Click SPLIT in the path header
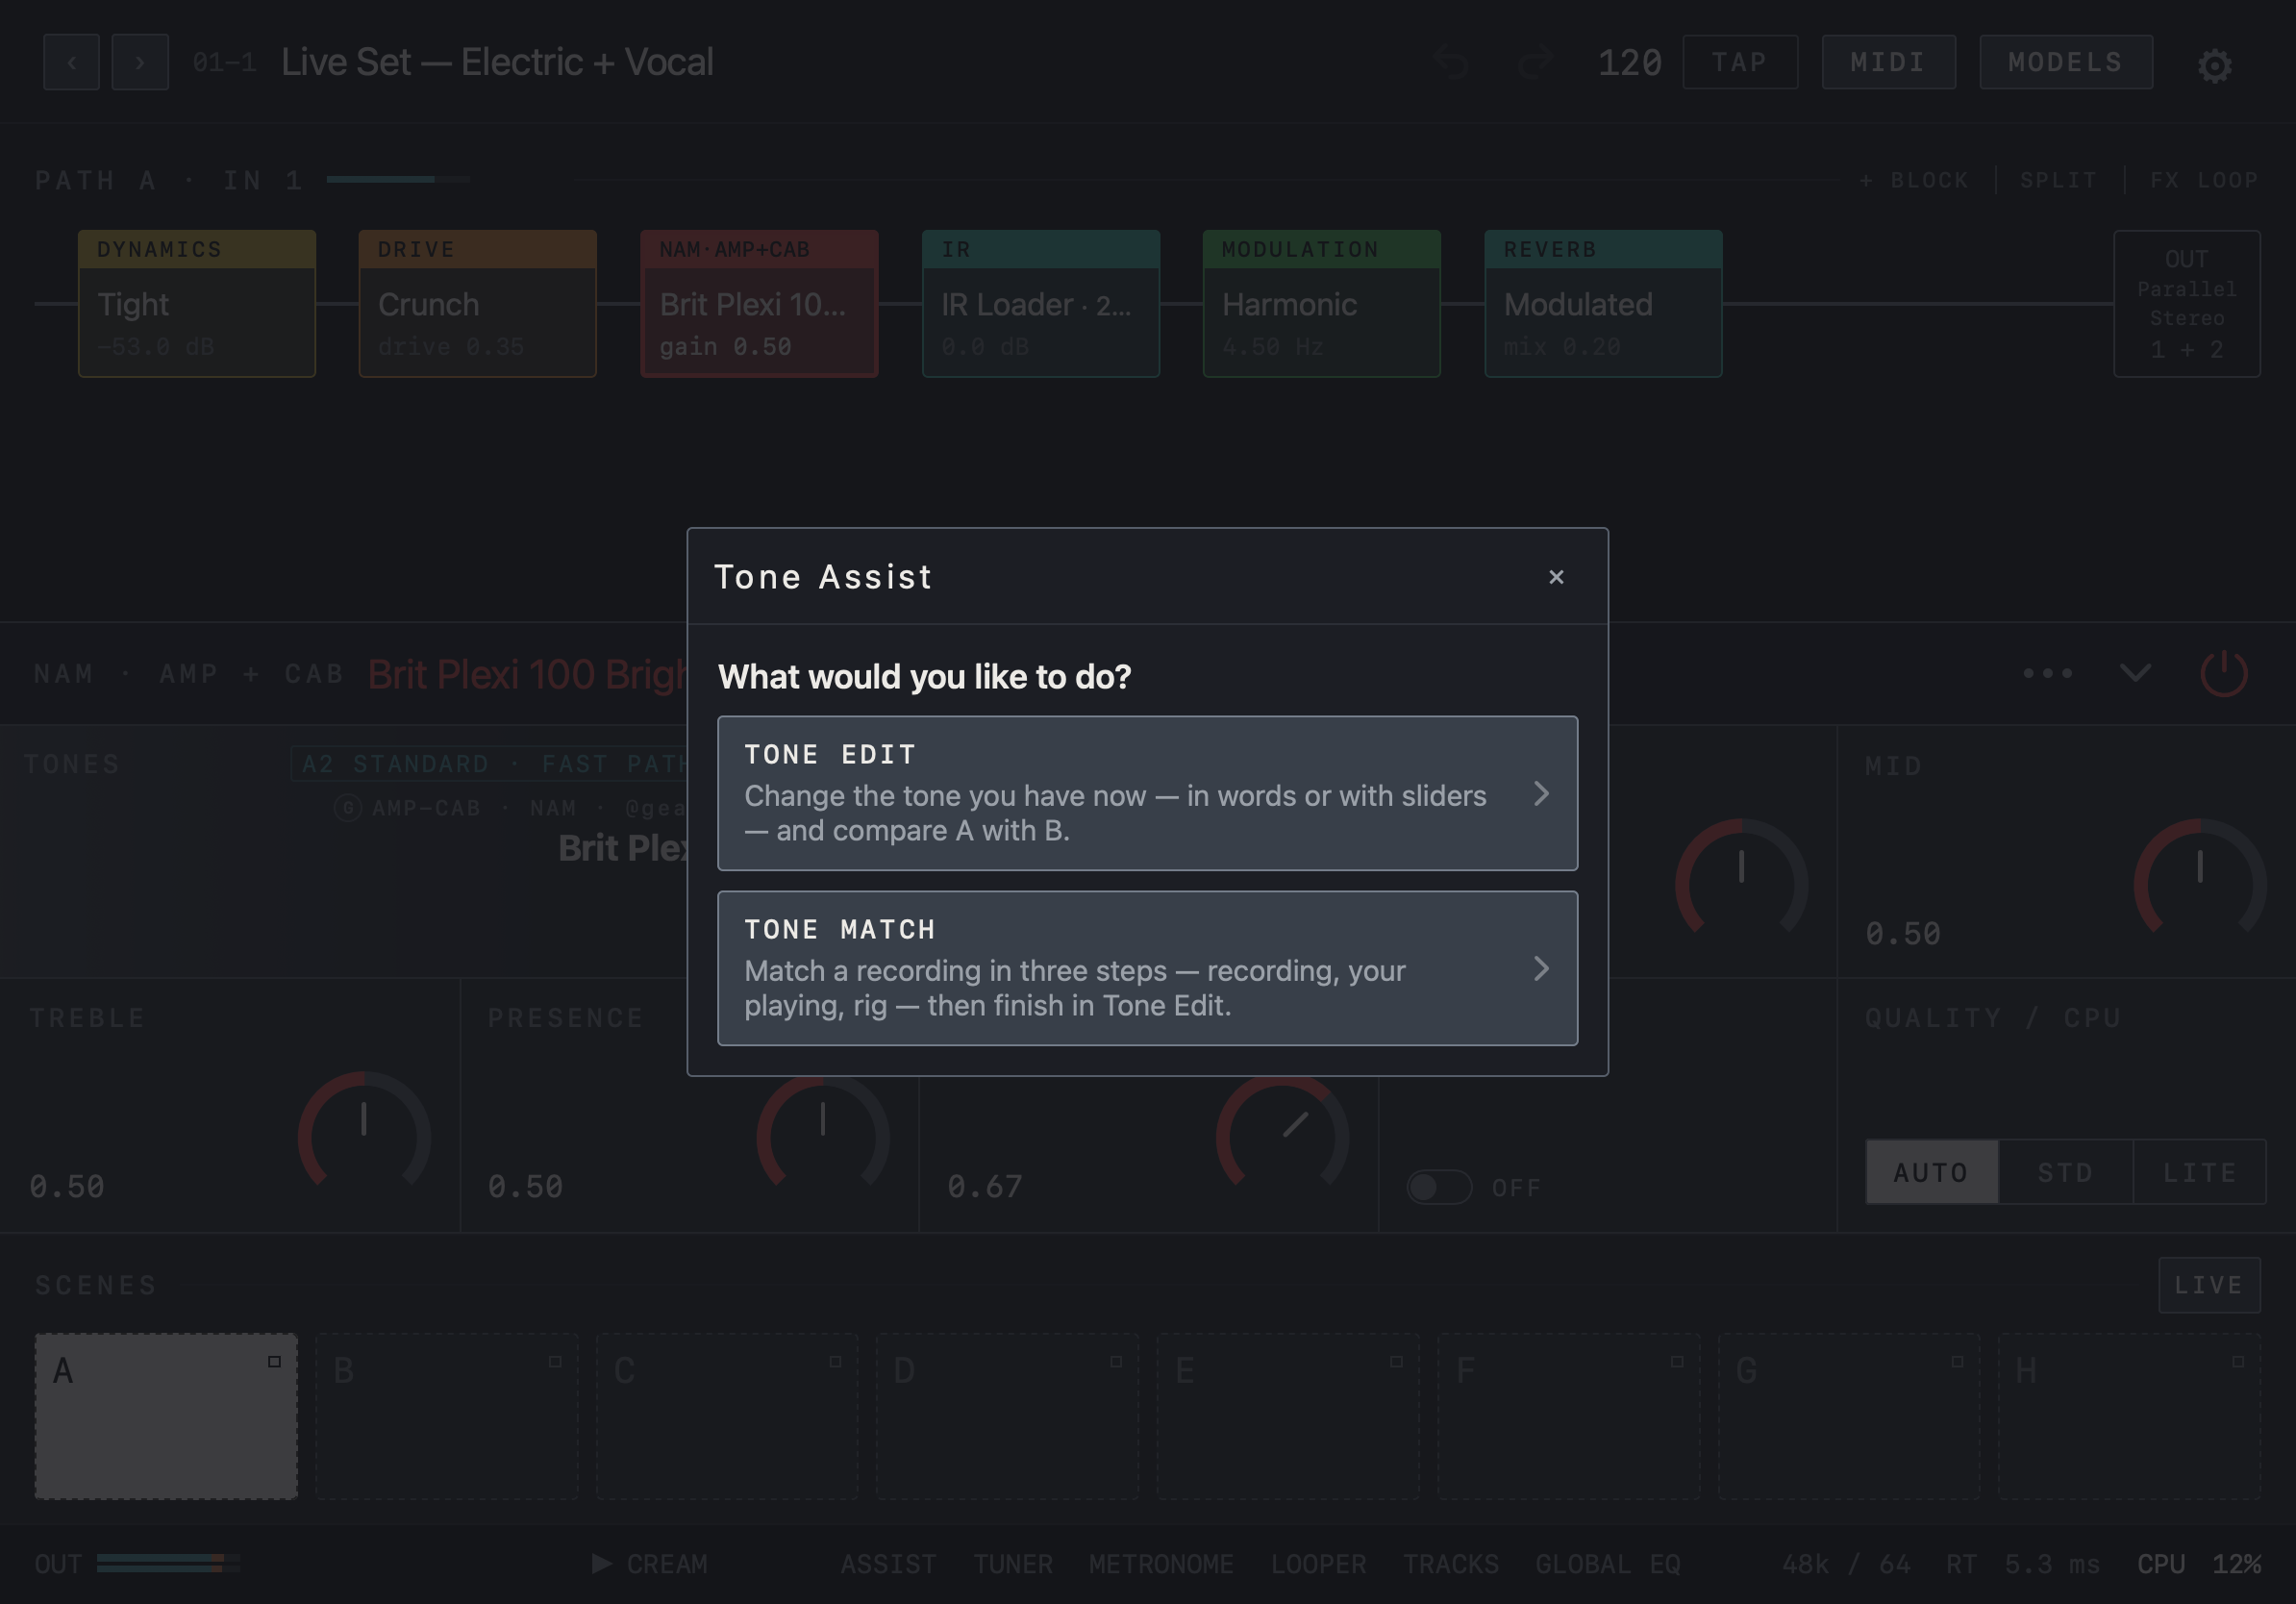 [x=2058, y=180]
